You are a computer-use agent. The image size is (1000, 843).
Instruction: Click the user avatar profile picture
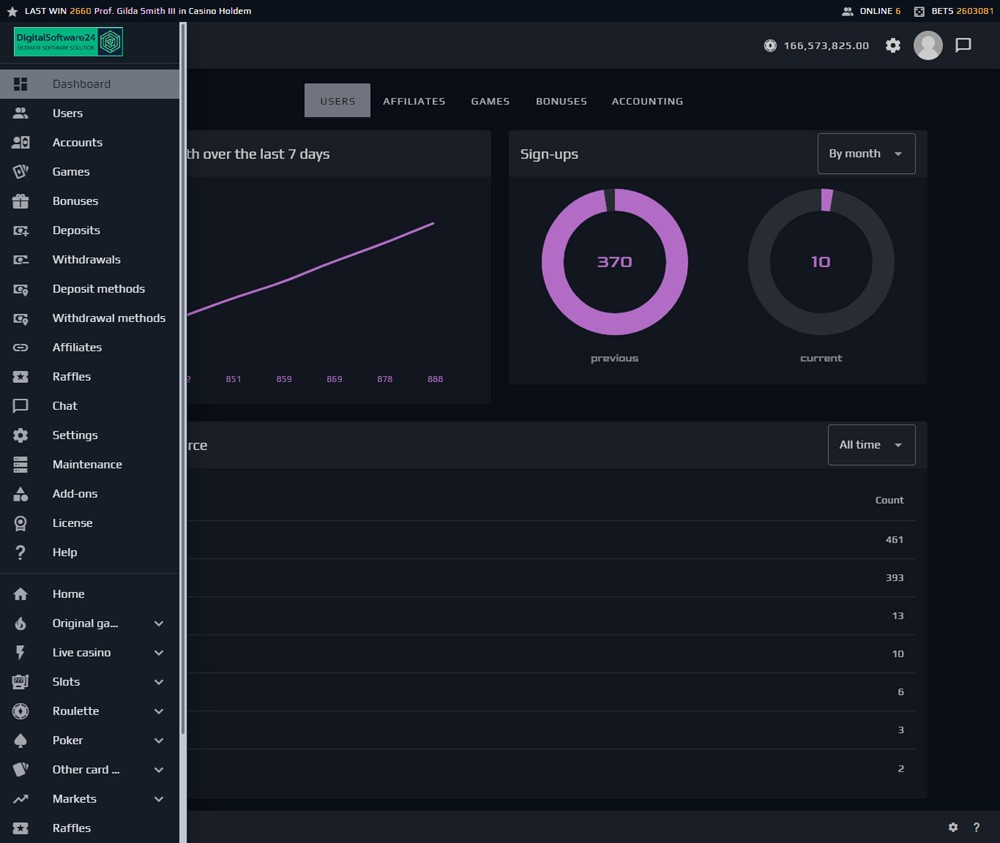click(928, 45)
